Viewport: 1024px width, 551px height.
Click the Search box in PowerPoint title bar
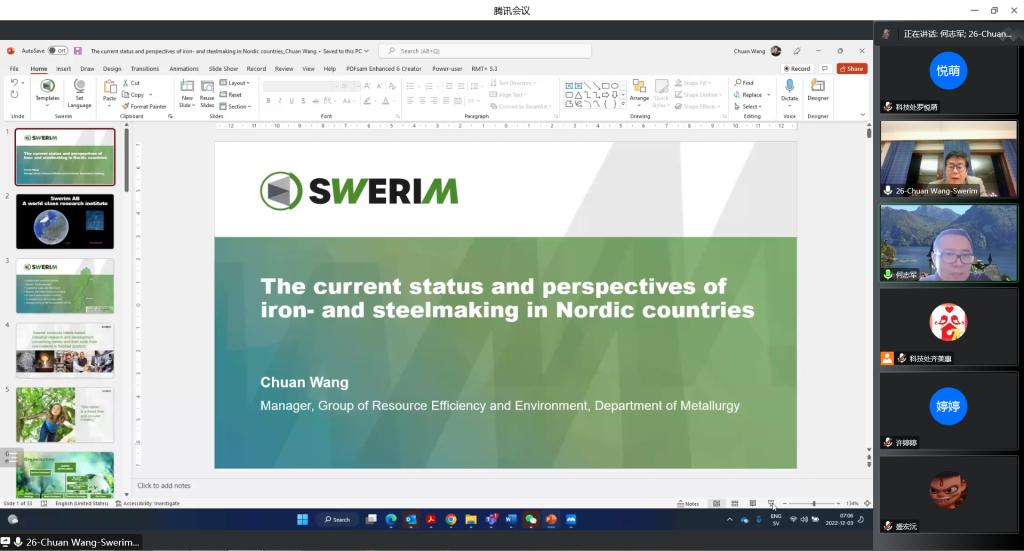485,51
